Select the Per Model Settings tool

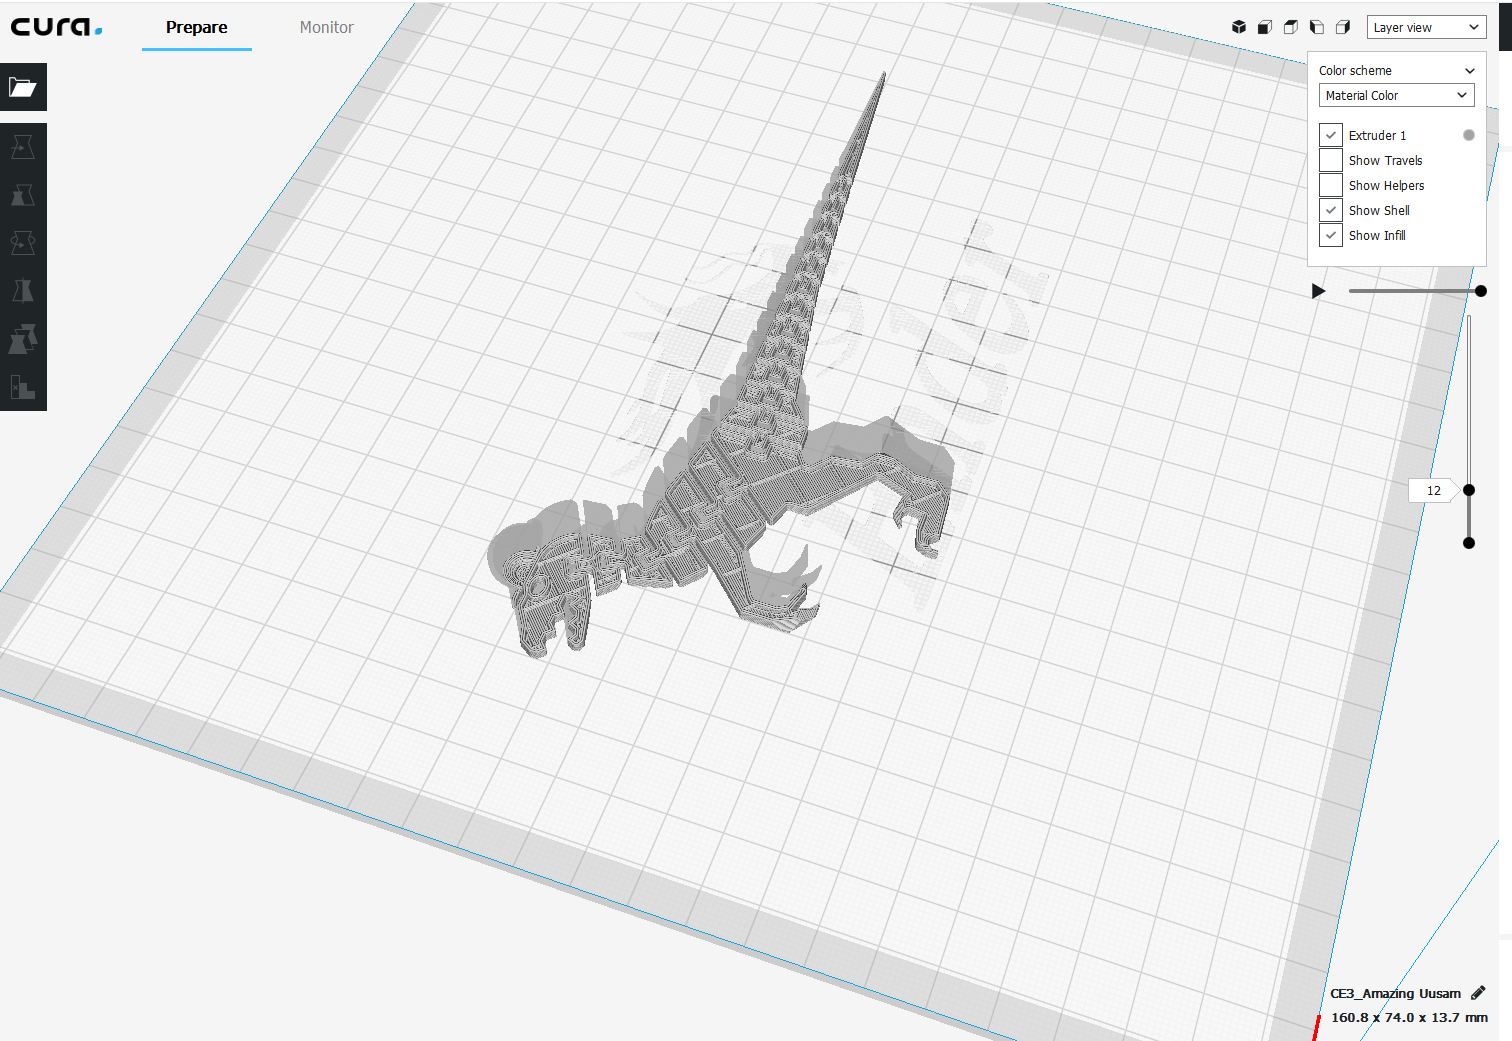pyautogui.click(x=23, y=339)
